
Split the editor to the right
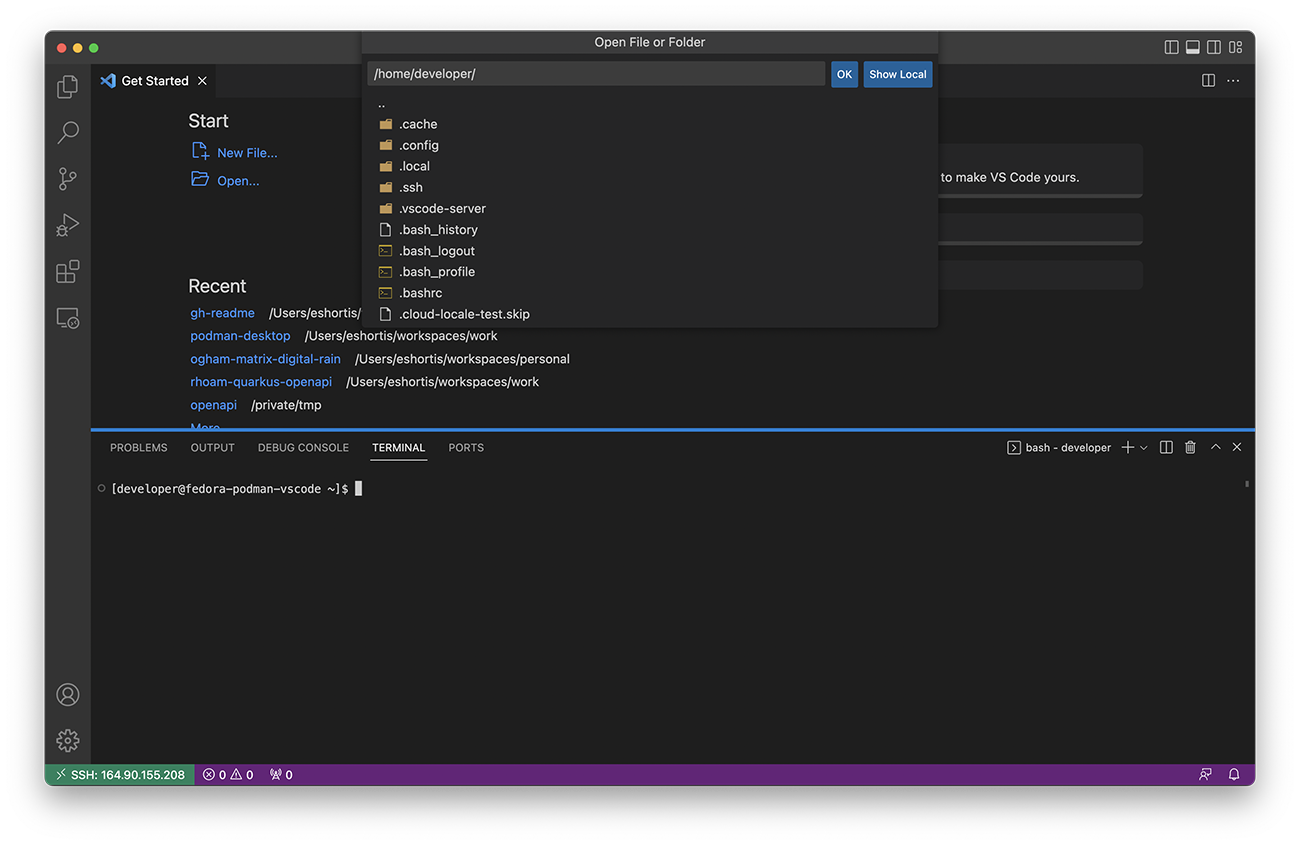[x=1208, y=80]
